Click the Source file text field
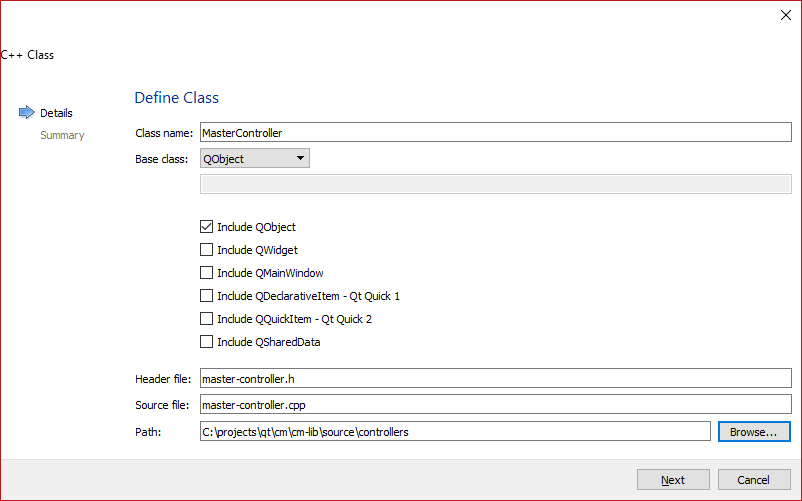This screenshot has height=501, width=802. coord(495,405)
